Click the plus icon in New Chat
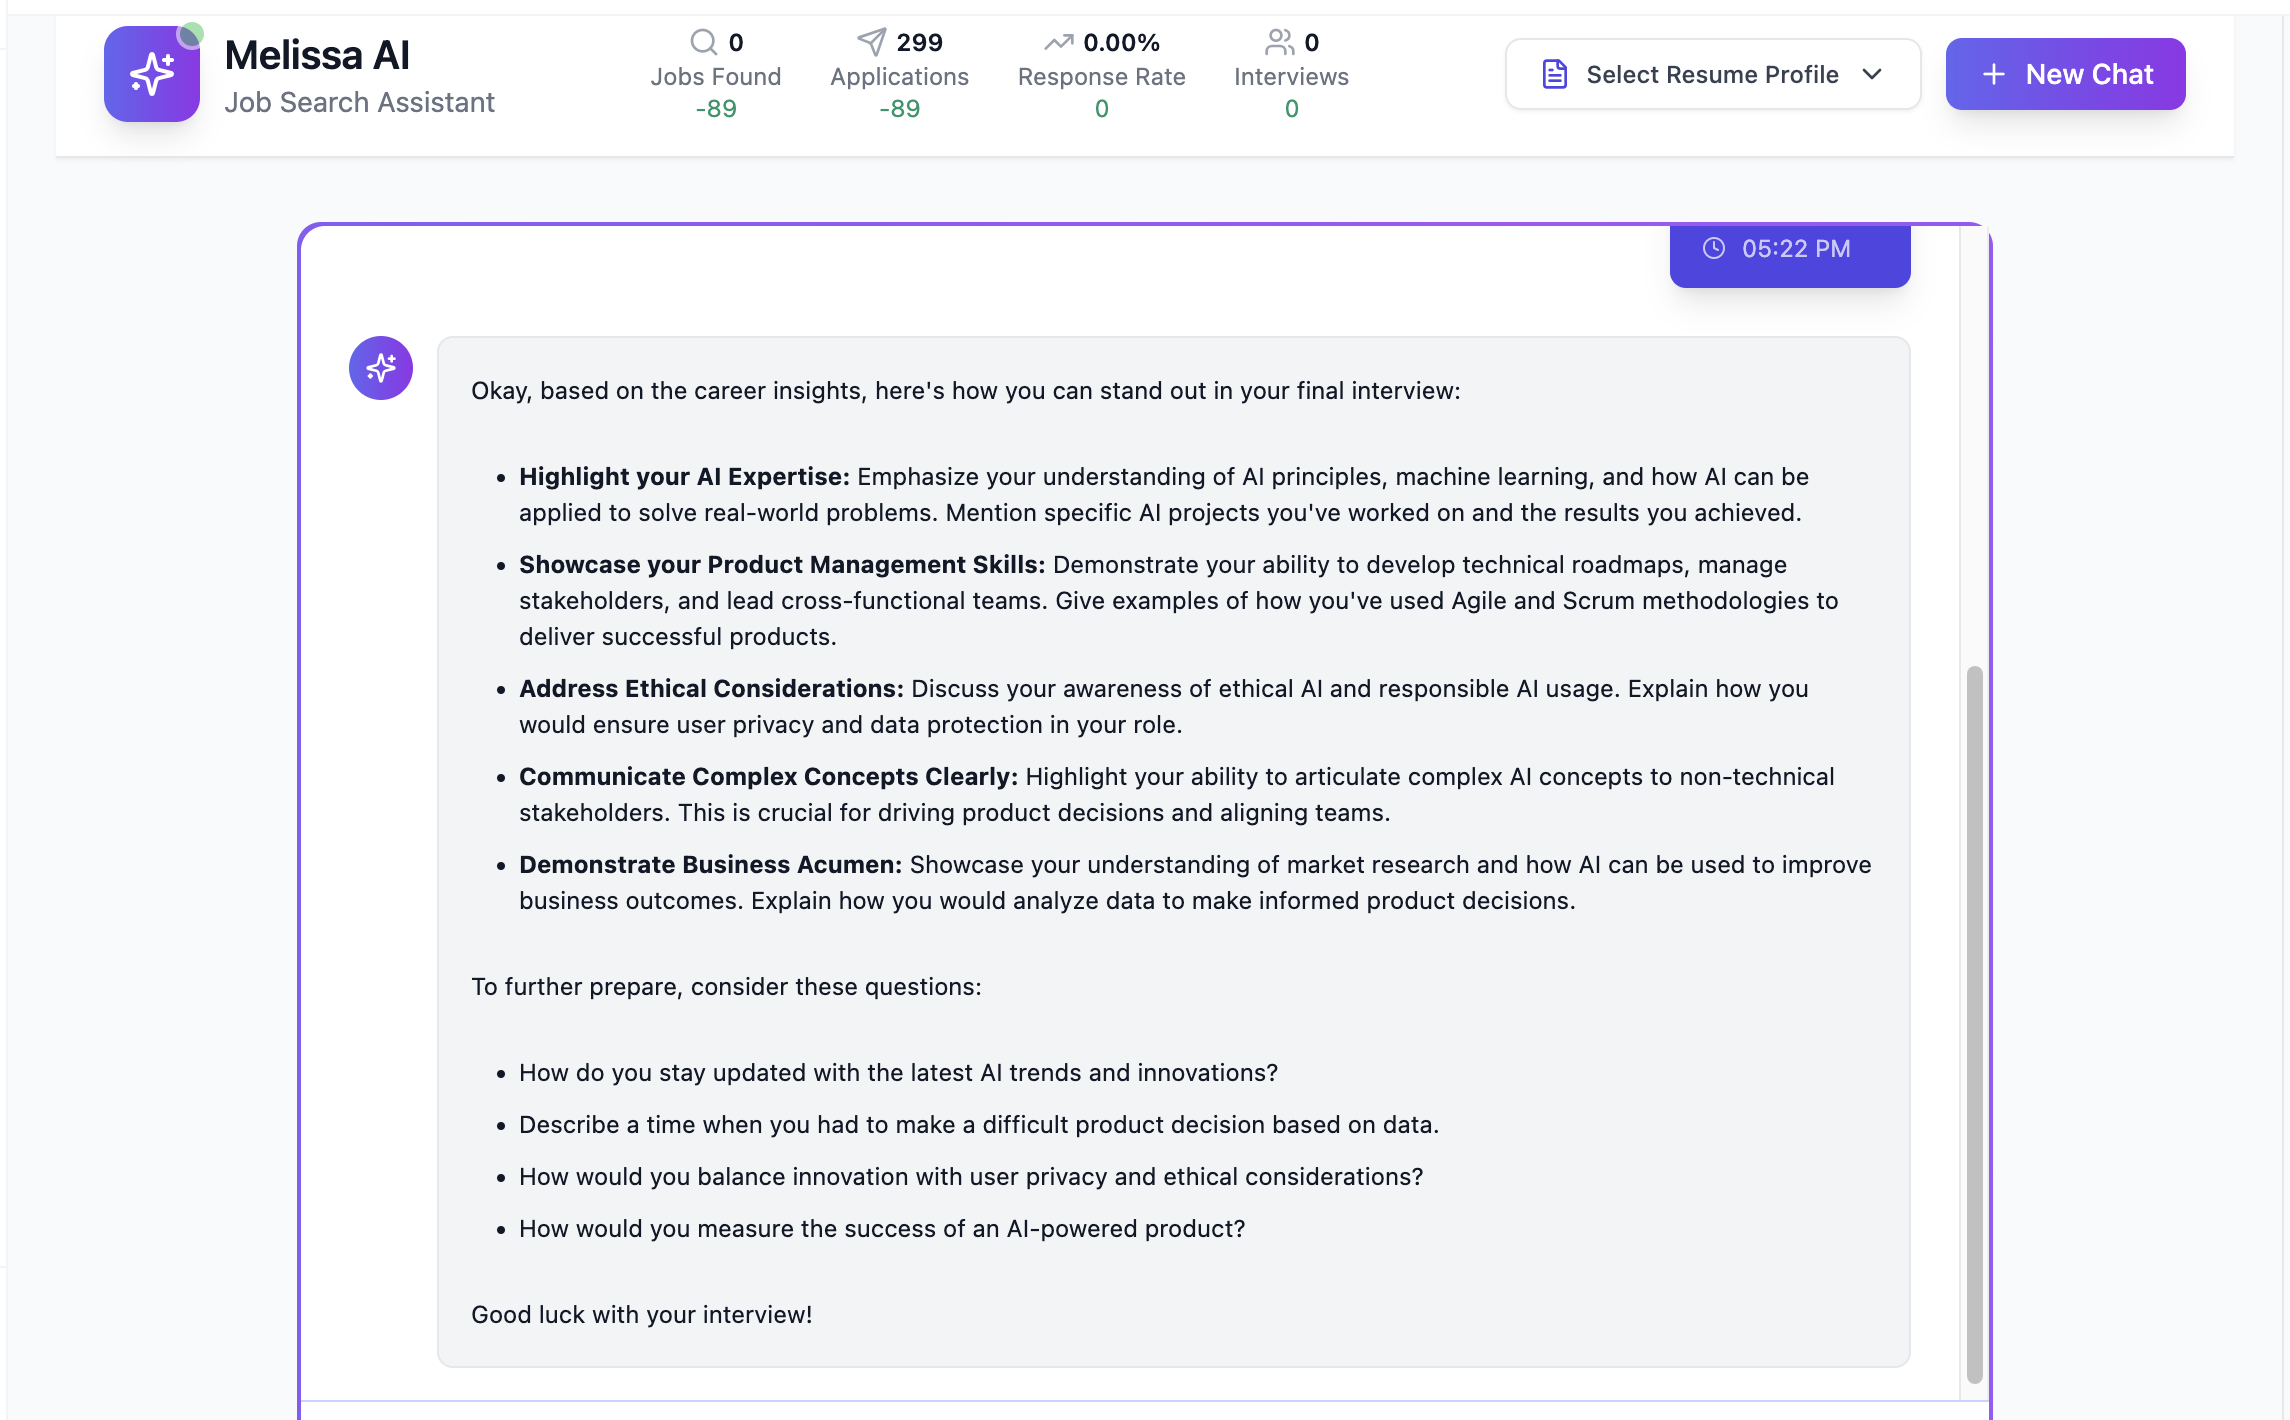 1993,74
